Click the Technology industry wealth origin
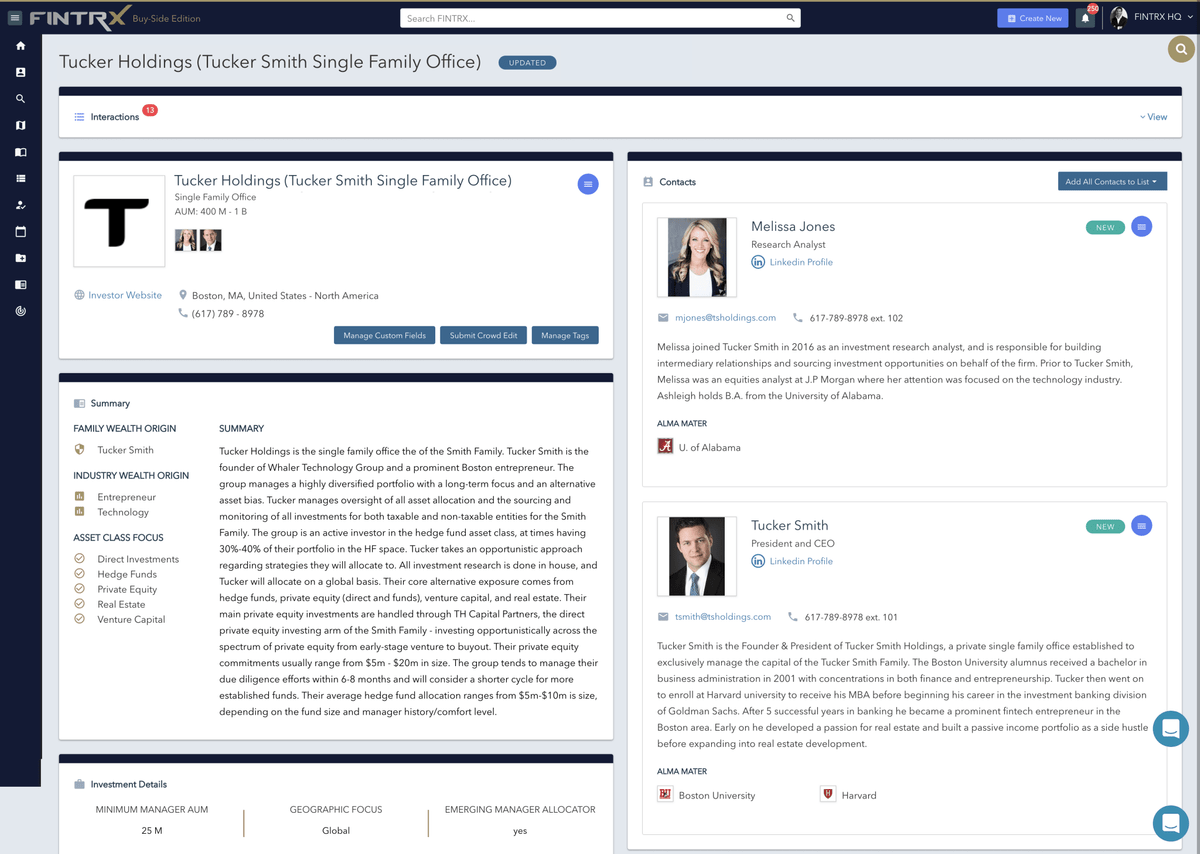 (x=123, y=512)
